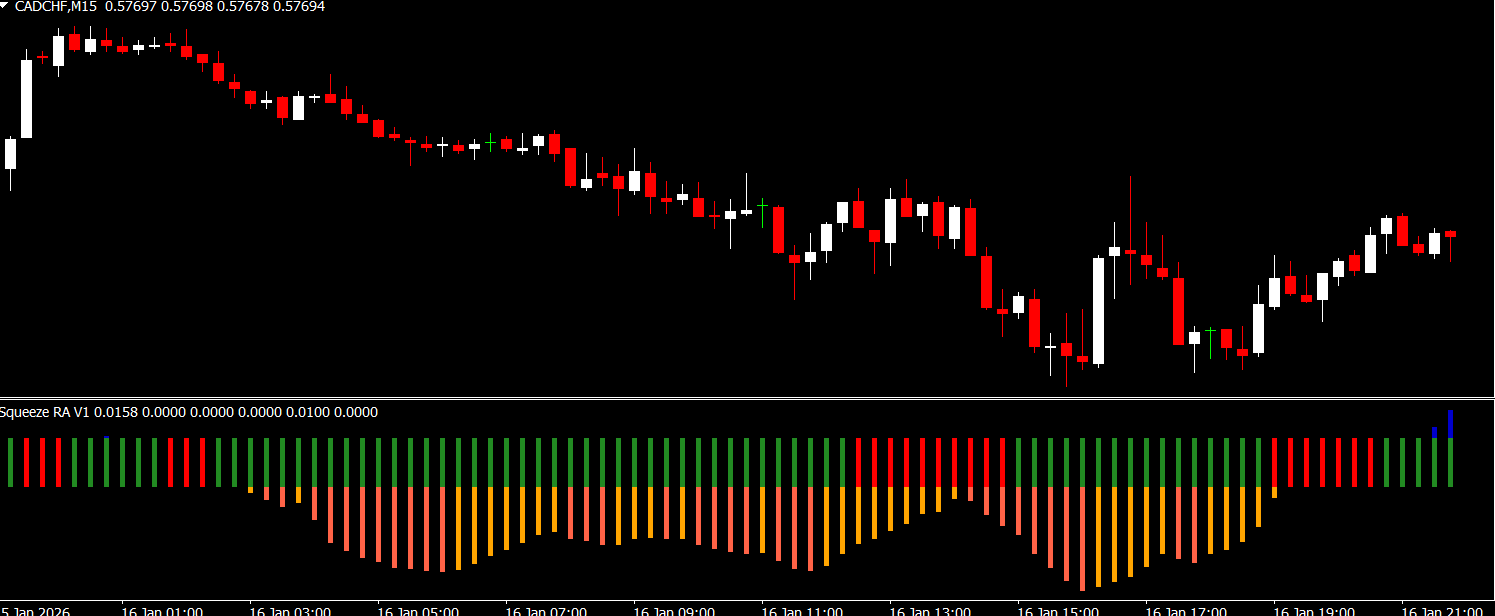Select the deepest salmon histogram bar

coord(1082,538)
